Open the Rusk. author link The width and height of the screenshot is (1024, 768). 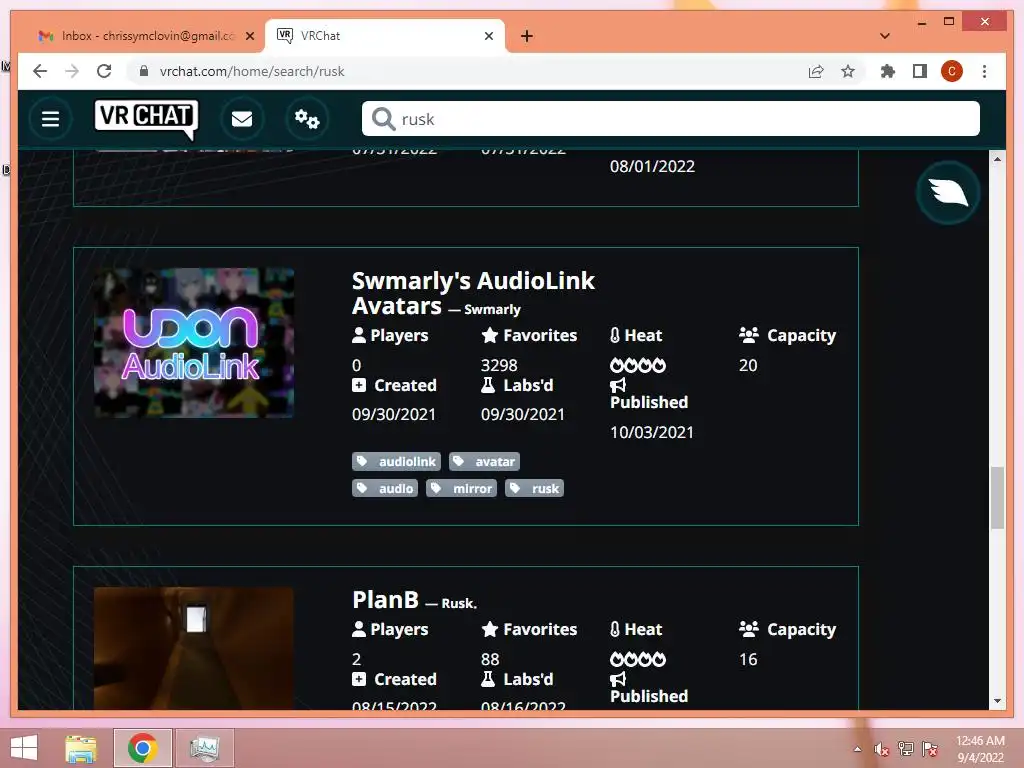coord(459,603)
